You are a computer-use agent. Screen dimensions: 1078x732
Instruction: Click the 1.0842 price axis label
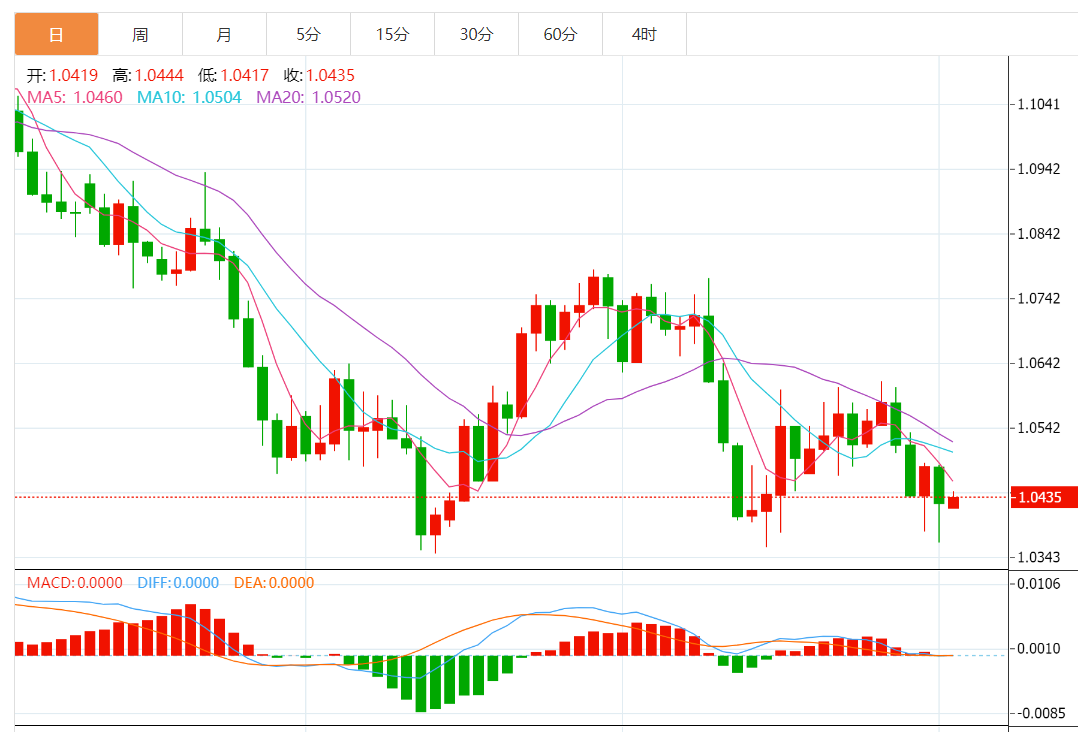coord(1038,234)
